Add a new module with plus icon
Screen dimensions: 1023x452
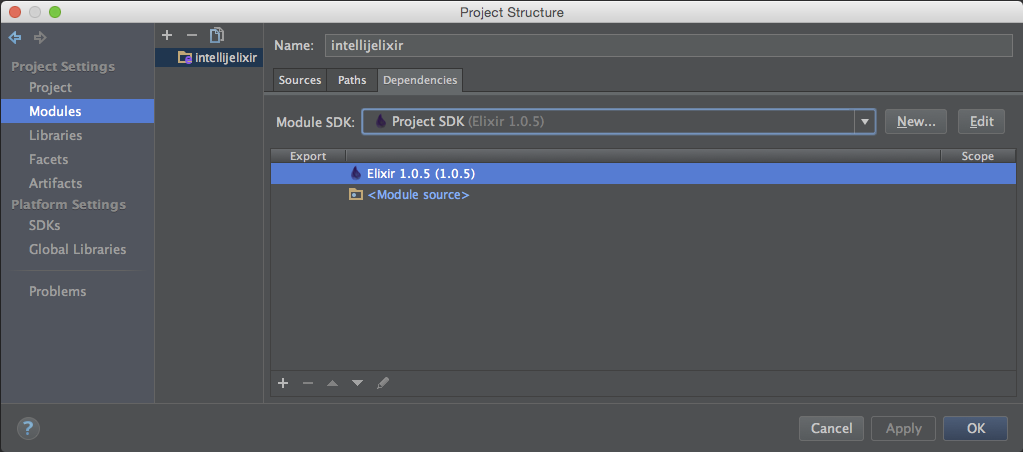[167, 35]
